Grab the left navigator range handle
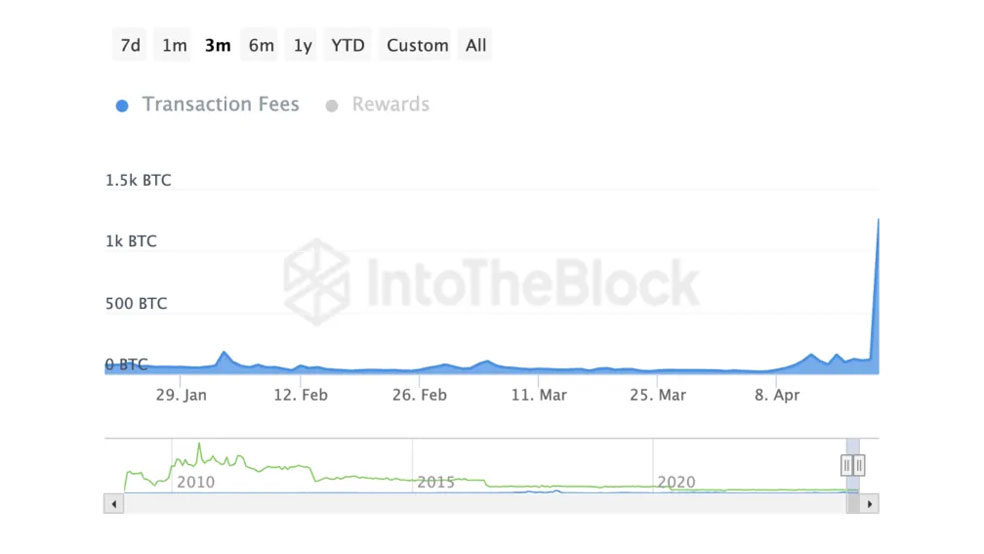 point(847,465)
